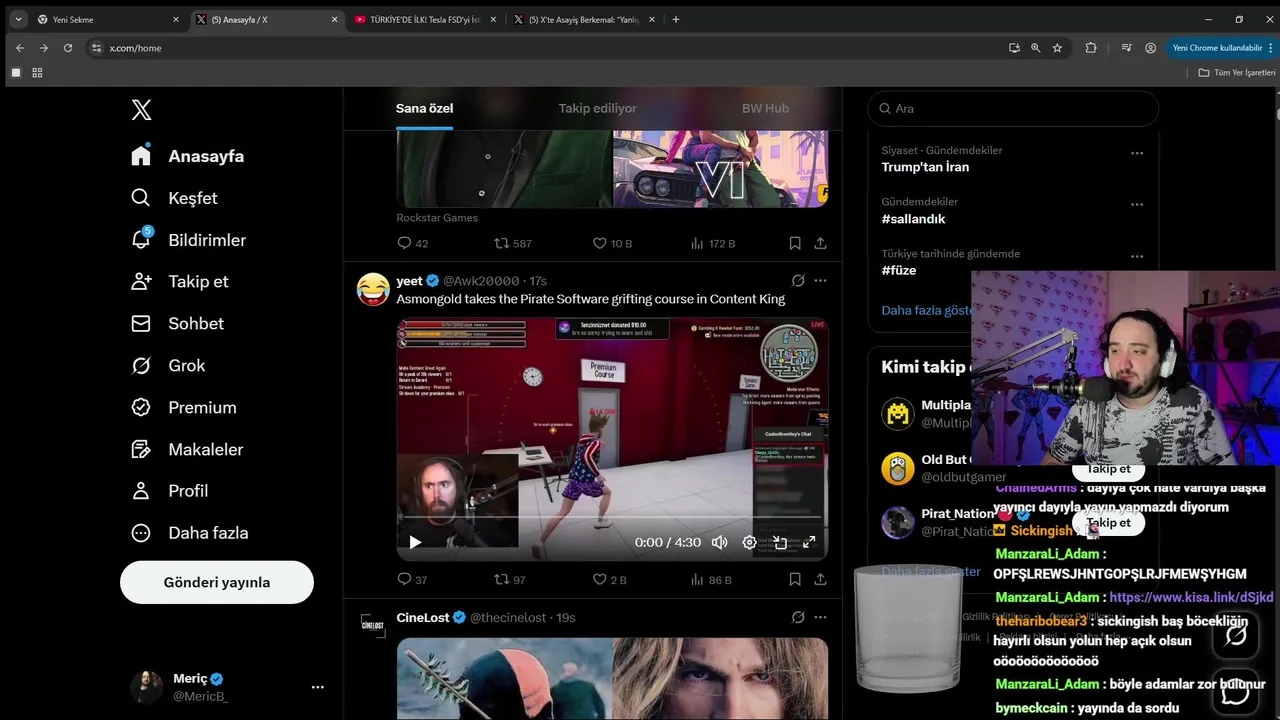Image resolution: width=1280 pixels, height=720 pixels.
Task: Close the Anasayfa / X tab
Action: point(335,19)
